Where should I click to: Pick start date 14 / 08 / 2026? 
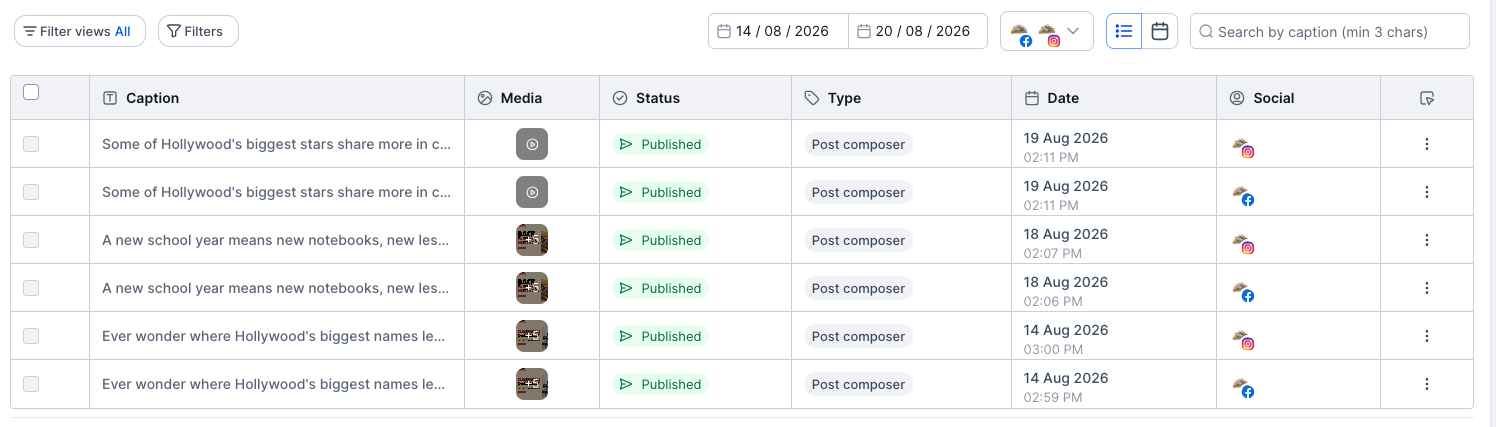coord(779,31)
